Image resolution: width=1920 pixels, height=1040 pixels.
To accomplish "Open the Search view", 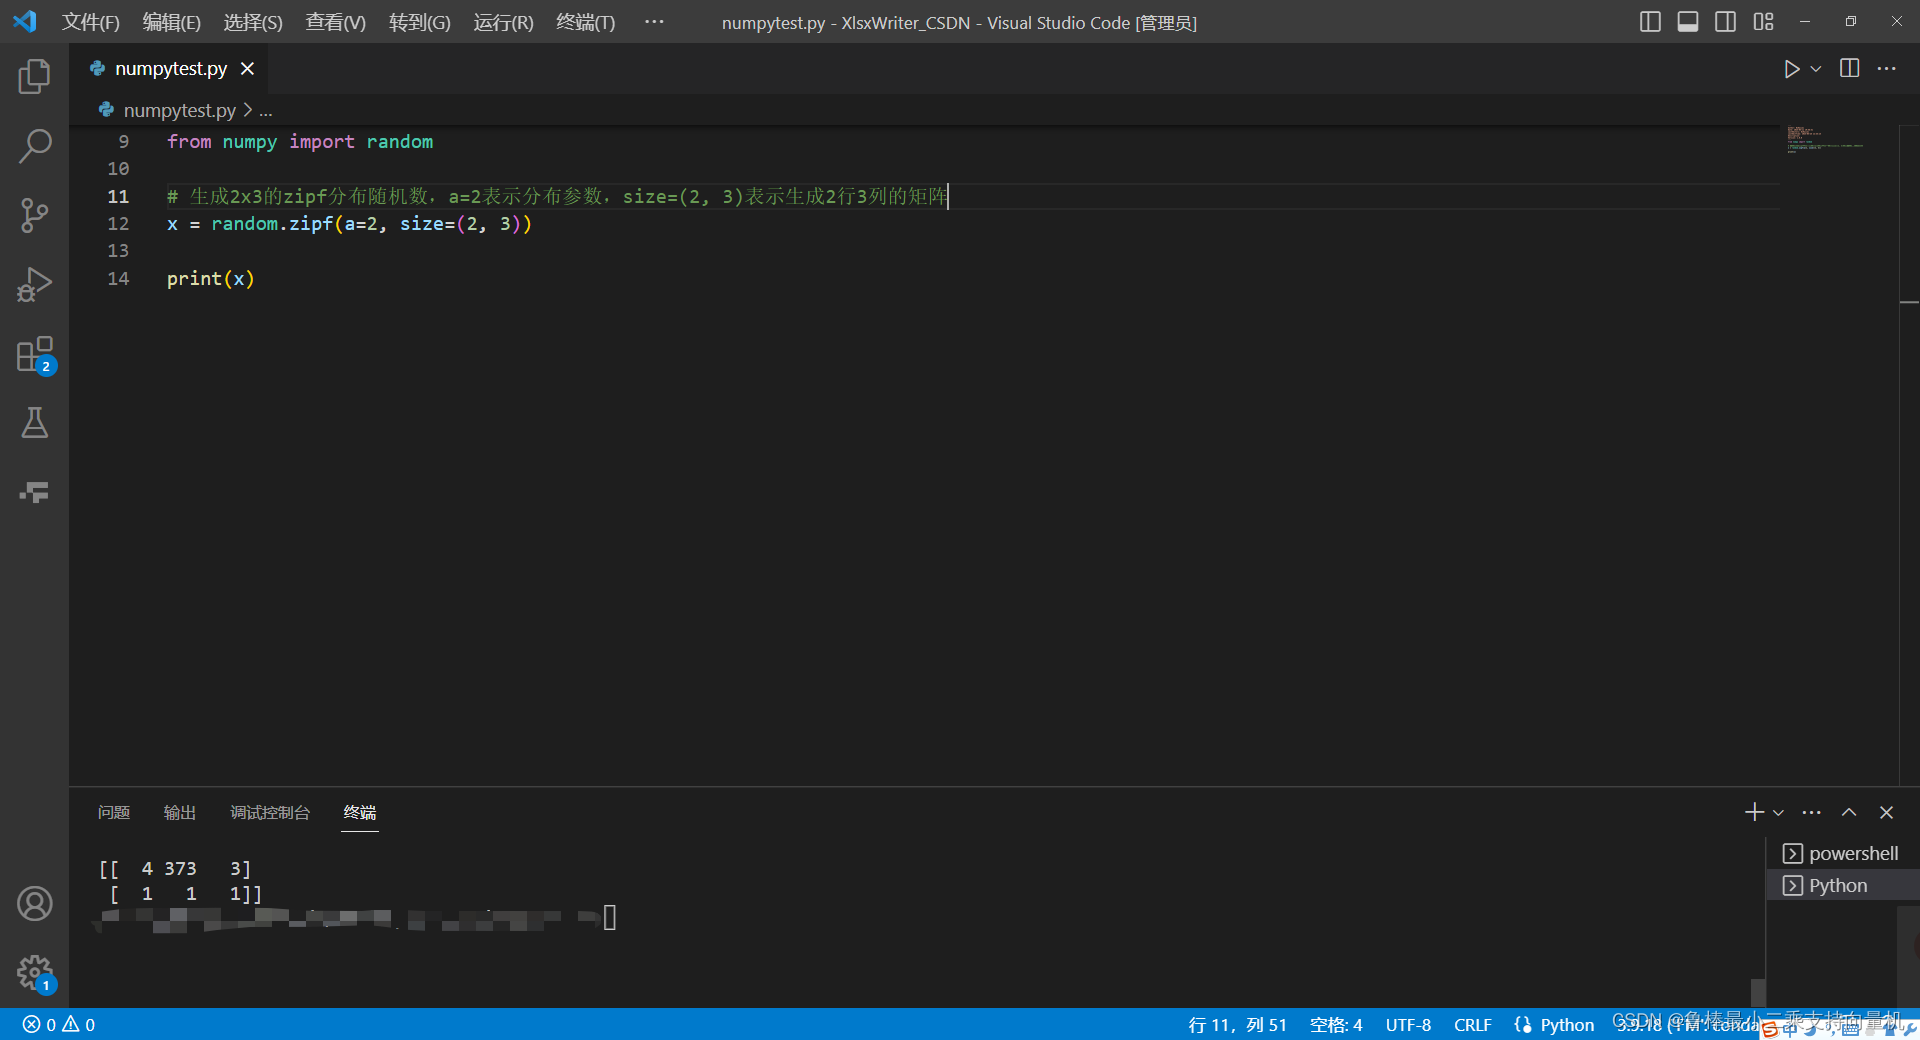I will (x=34, y=146).
